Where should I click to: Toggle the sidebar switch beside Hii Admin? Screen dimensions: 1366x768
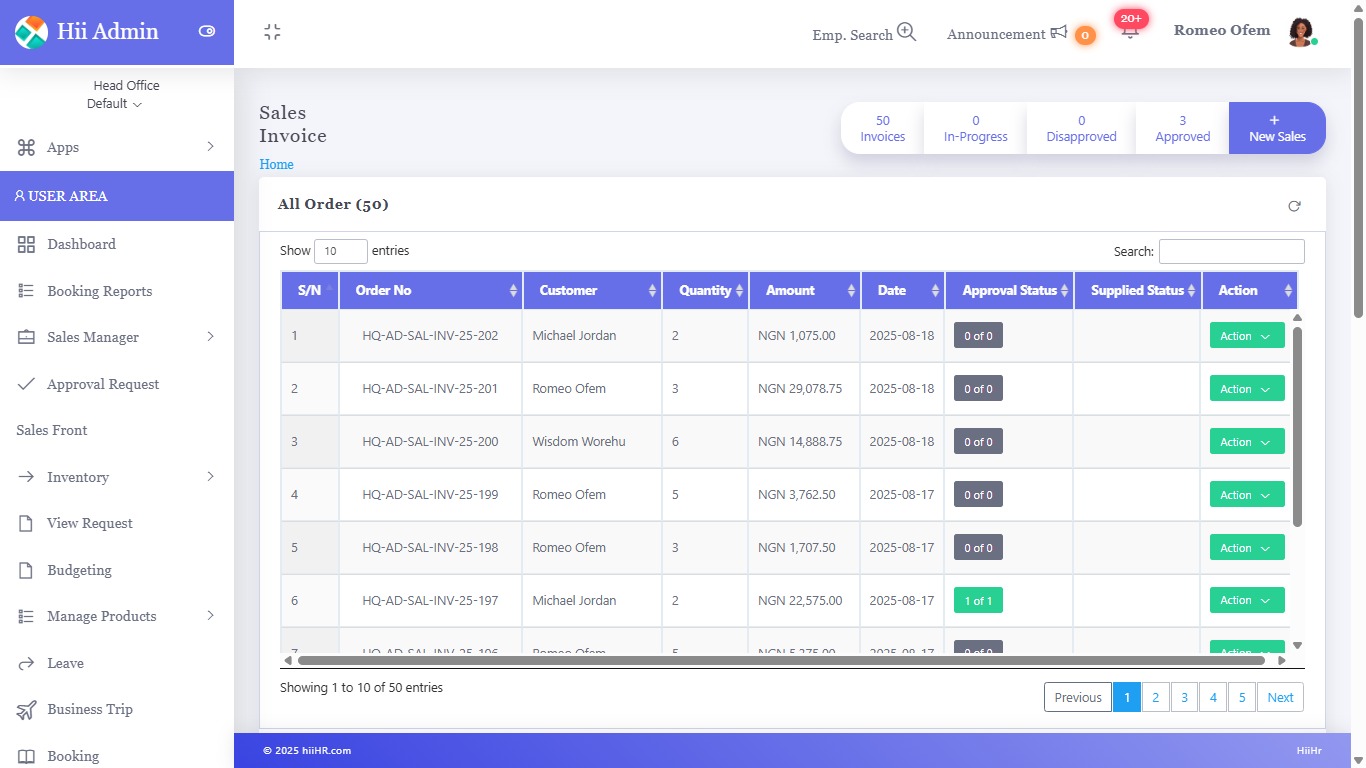pyautogui.click(x=207, y=31)
